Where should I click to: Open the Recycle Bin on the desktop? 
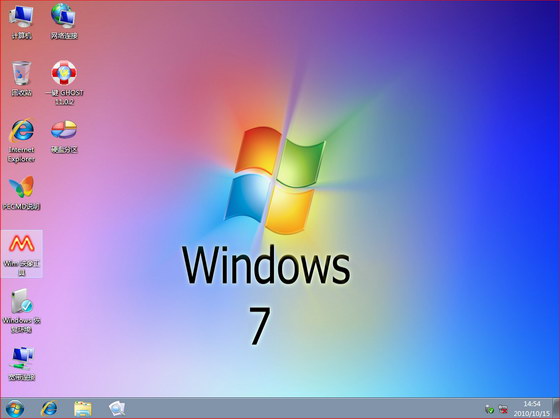tap(21, 79)
